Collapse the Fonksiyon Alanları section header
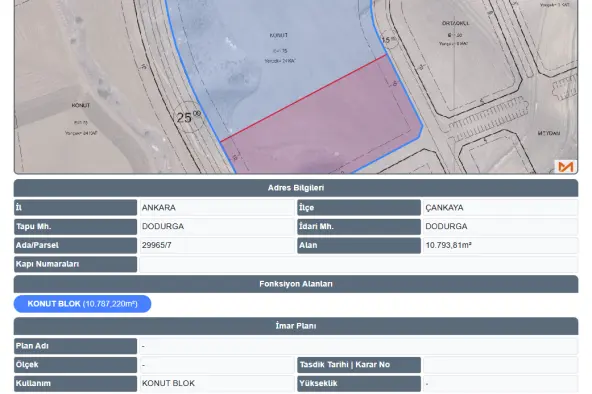Viewport: 592px width, 394px height. [296, 284]
